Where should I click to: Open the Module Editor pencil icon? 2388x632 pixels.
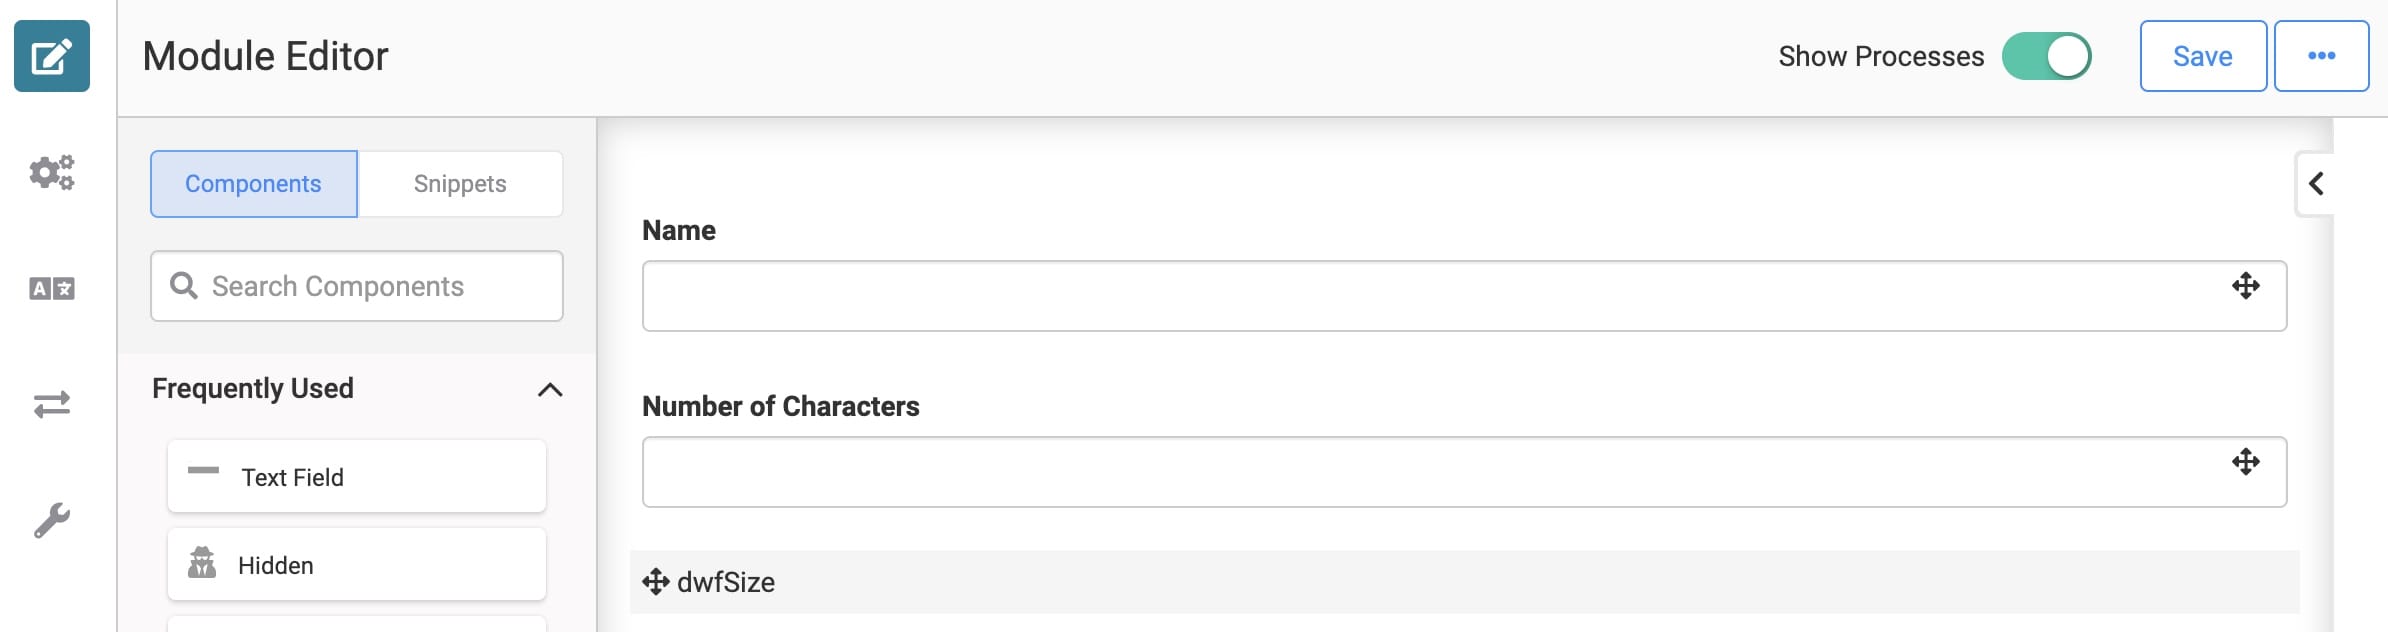click(52, 56)
